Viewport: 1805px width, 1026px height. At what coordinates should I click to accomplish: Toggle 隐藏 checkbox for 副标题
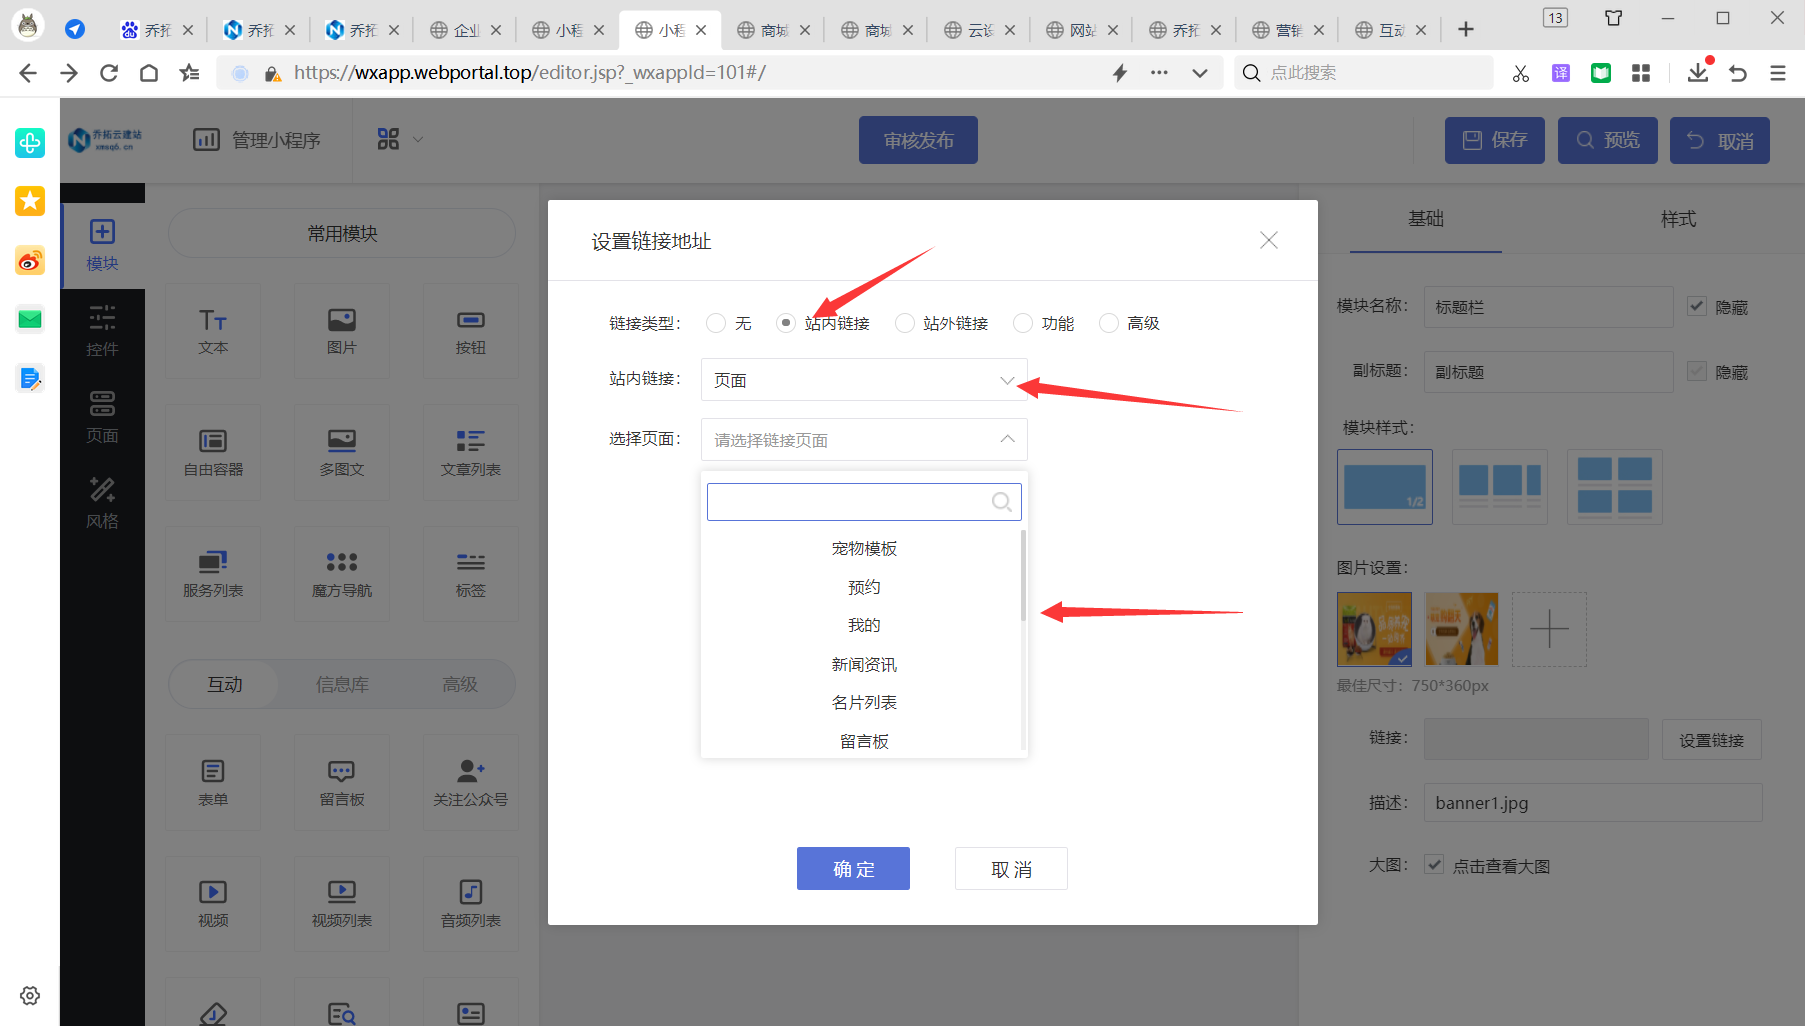[1697, 371]
